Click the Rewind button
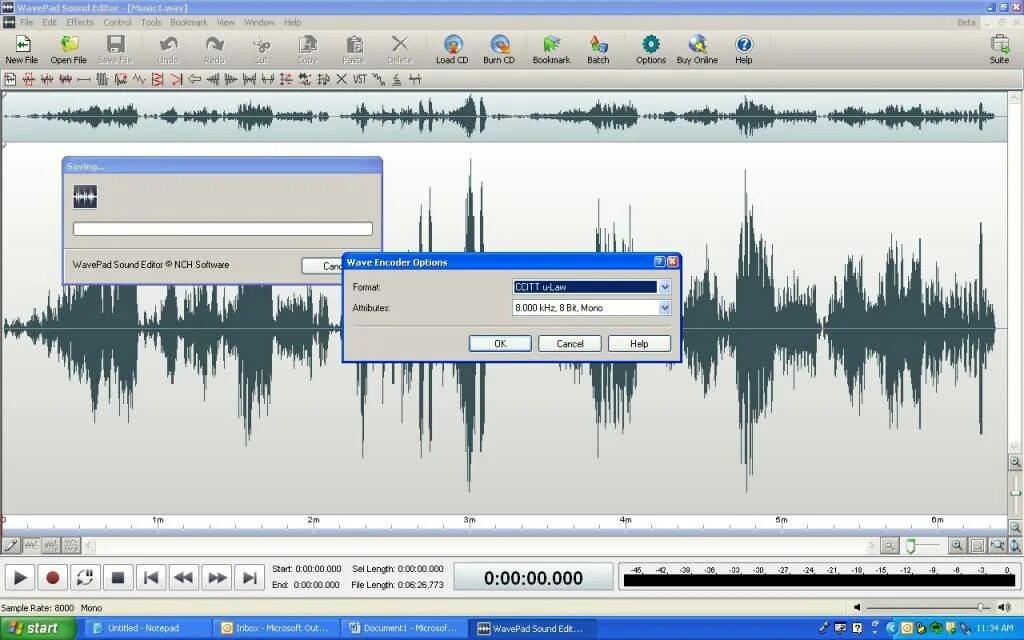Screen dimensions: 1024x640 [x=184, y=577]
